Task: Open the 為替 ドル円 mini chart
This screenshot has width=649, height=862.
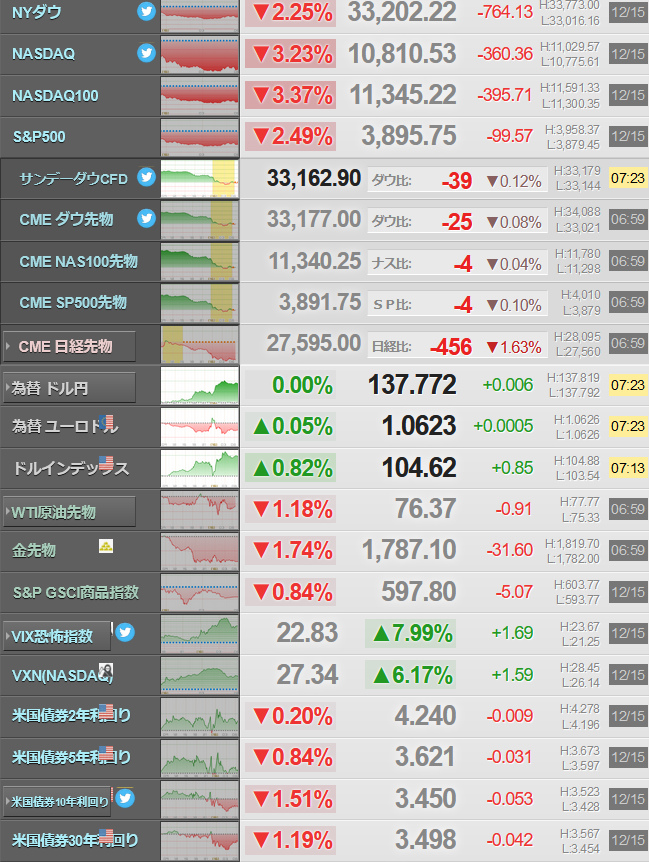Action: coord(200,386)
